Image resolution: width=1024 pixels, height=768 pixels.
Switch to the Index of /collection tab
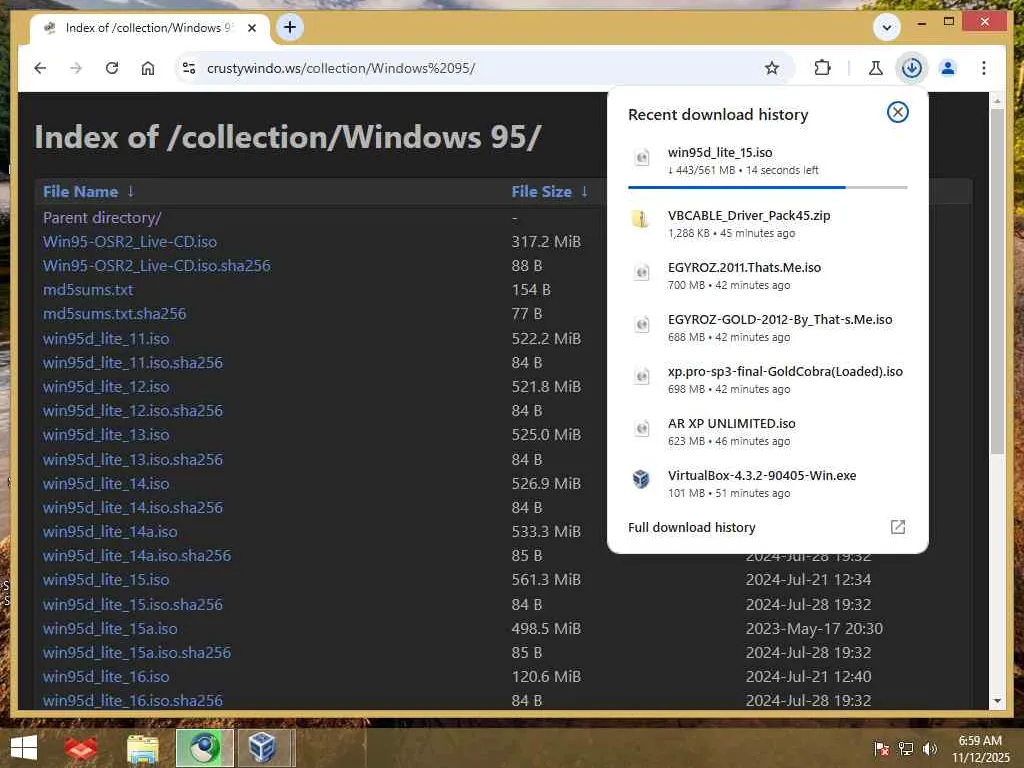tap(150, 28)
